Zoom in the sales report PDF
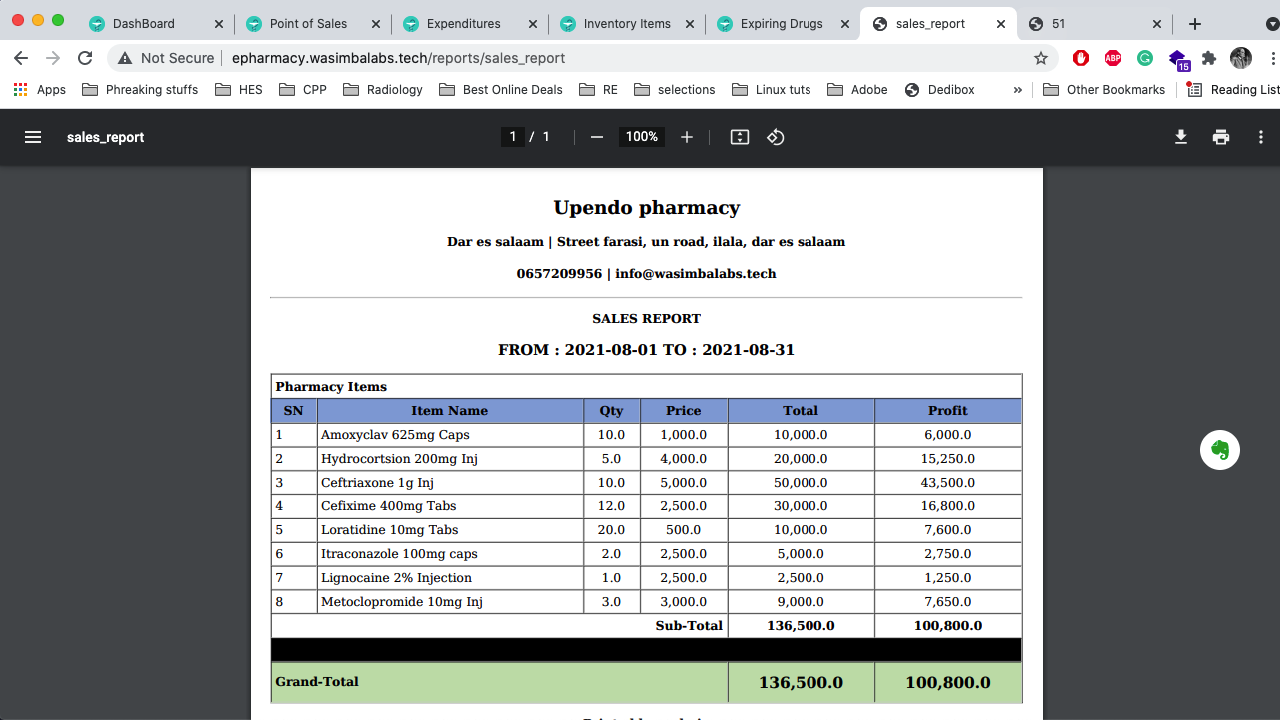Viewport: 1280px width, 720px height. [x=687, y=137]
